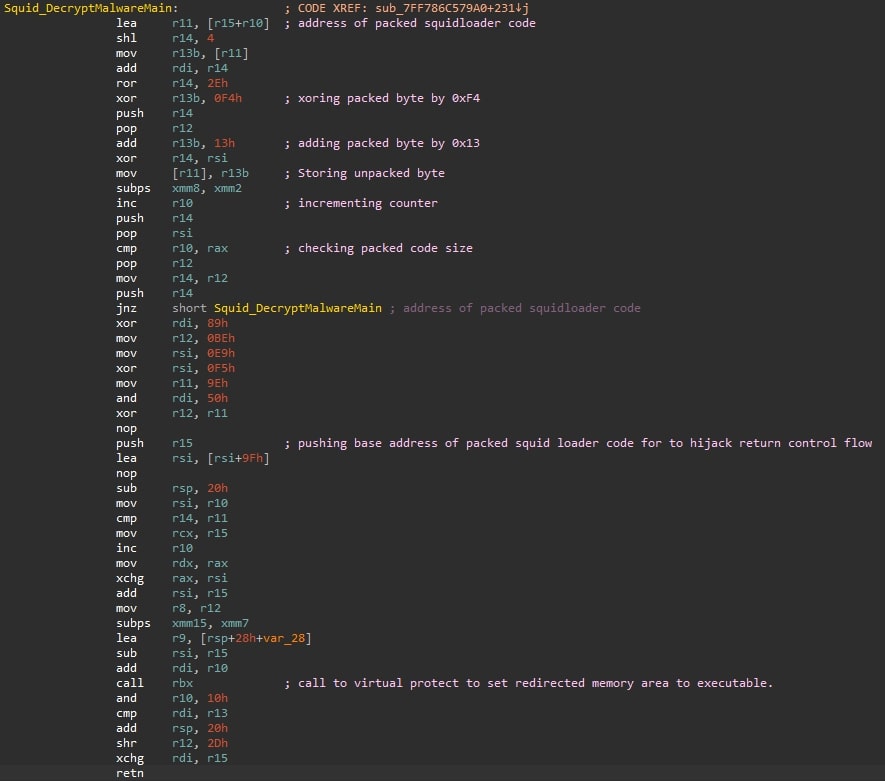Click the var_28 stack variable name

[284, 638]
